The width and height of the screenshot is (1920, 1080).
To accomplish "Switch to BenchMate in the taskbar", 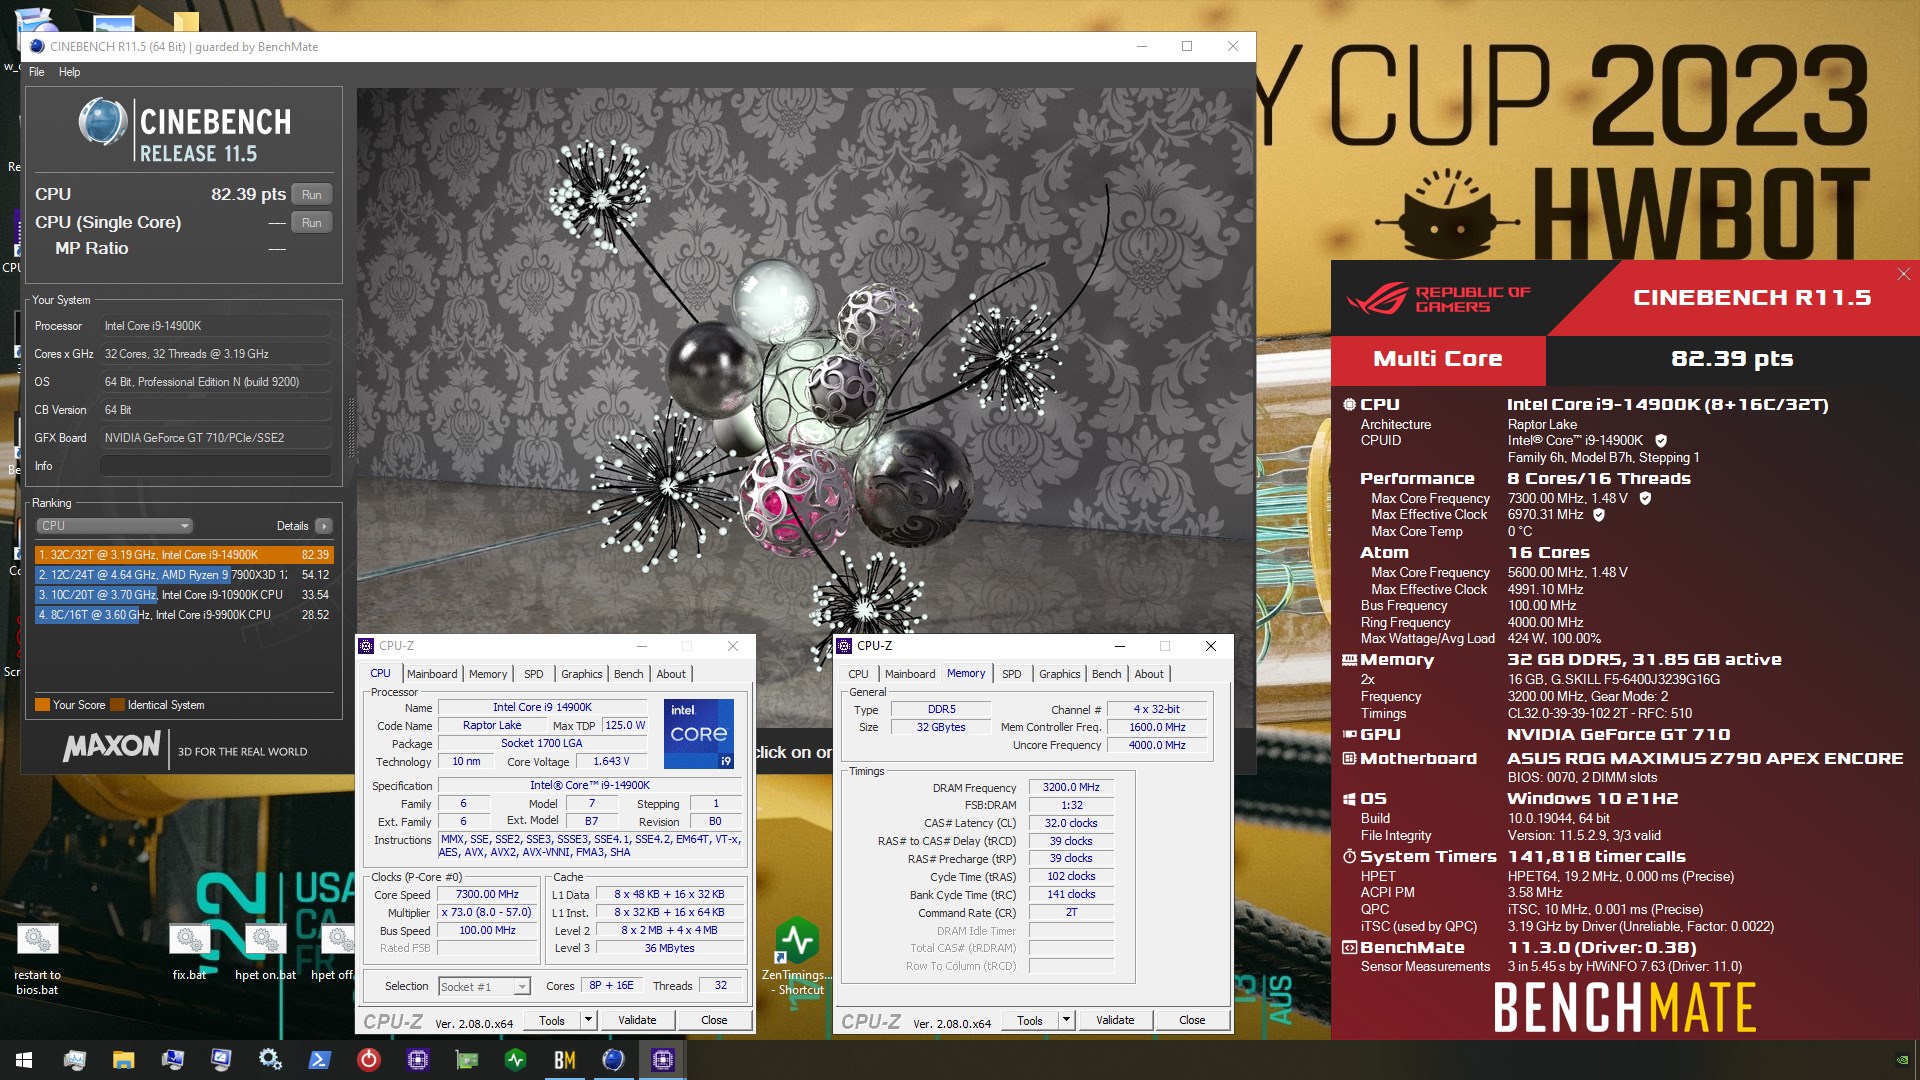I will click(565, 1060).
